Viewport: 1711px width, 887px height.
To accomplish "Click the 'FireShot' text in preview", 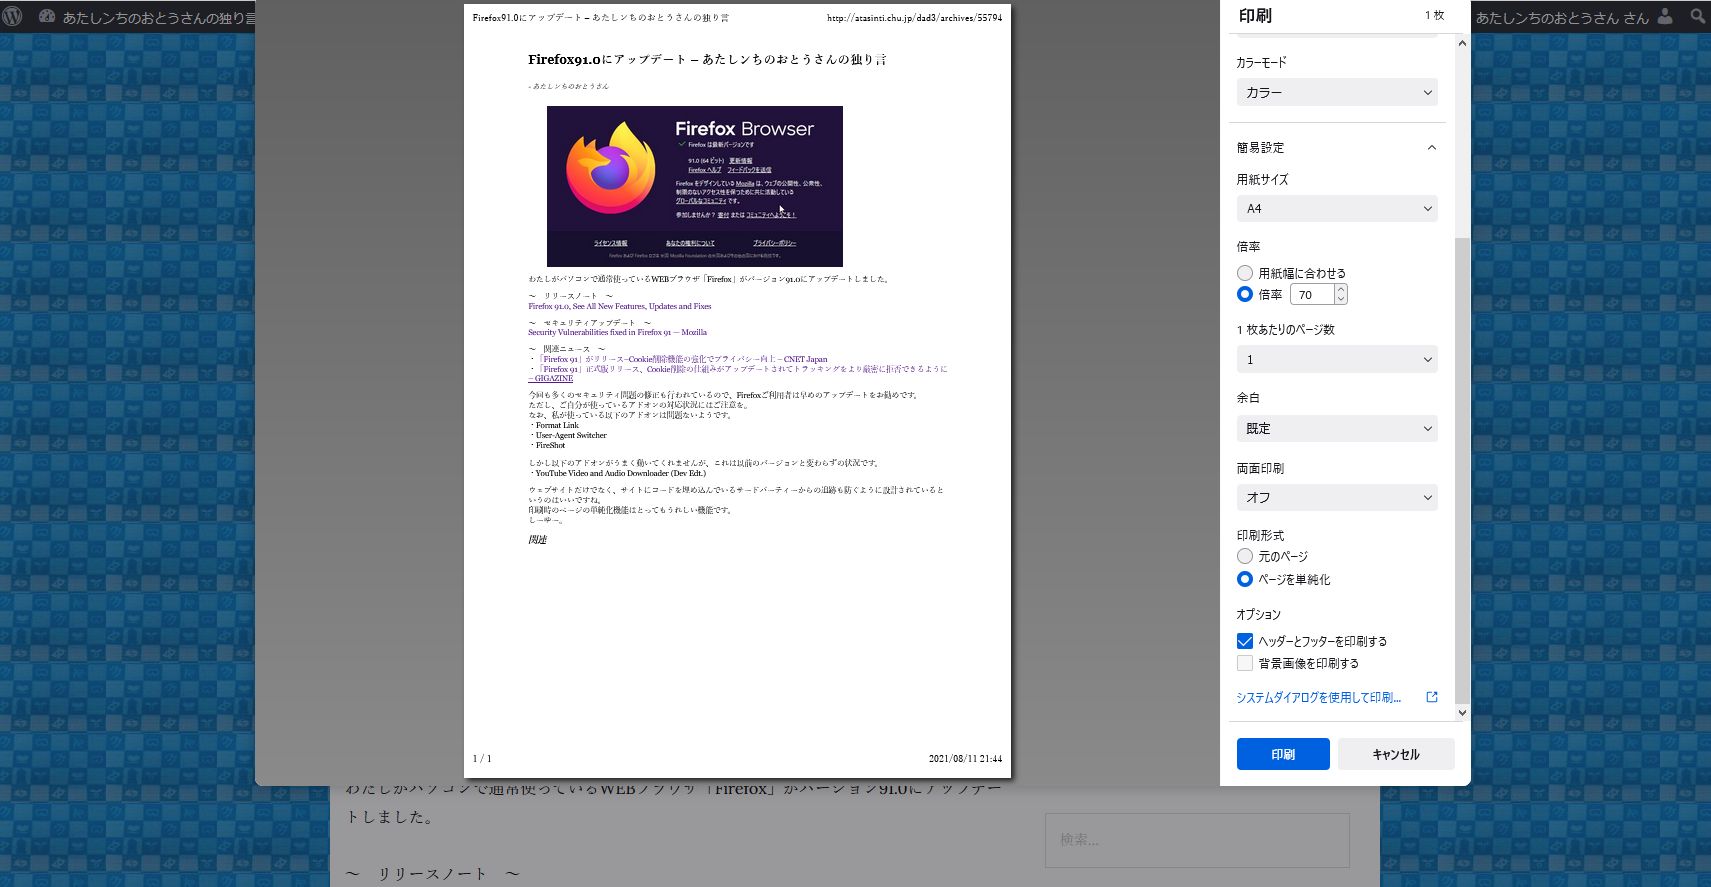I will pyautogui.click(x=550, y=445).
